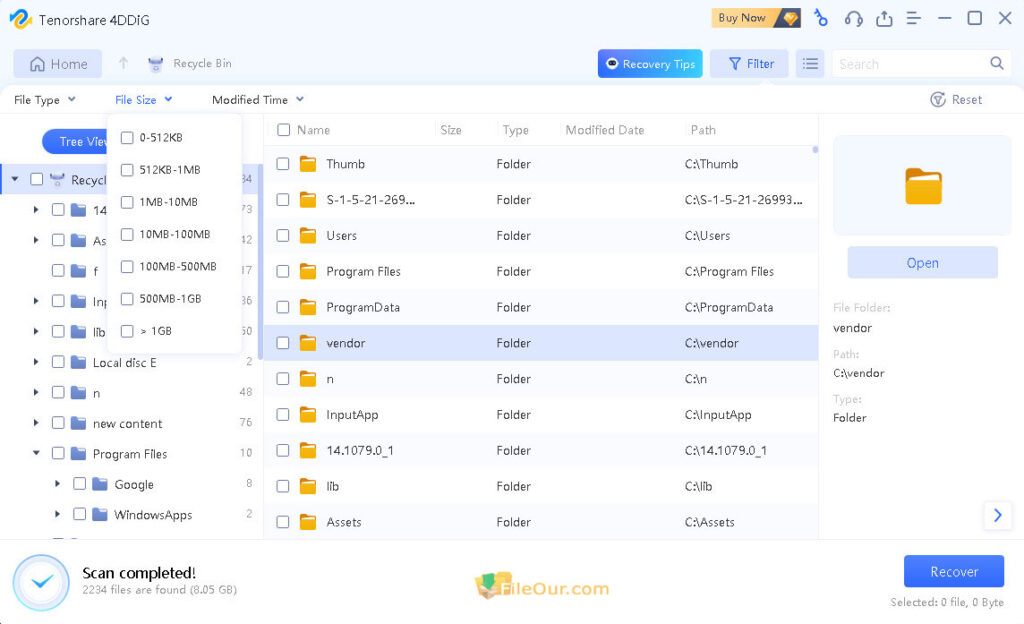
Task: Click the share/export icon
Action: point(884,18)
